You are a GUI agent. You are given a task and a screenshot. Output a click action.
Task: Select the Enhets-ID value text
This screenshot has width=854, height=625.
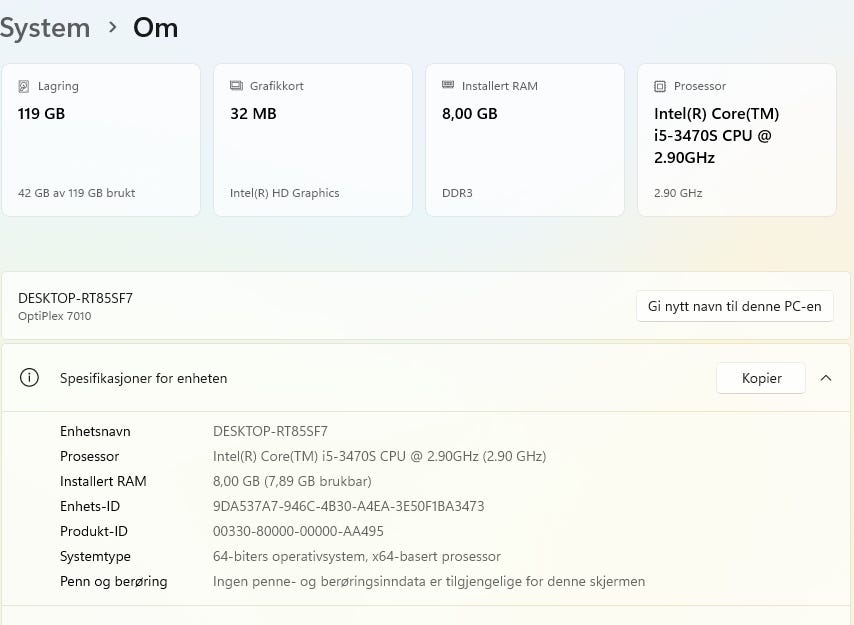[x=348, y=506]
